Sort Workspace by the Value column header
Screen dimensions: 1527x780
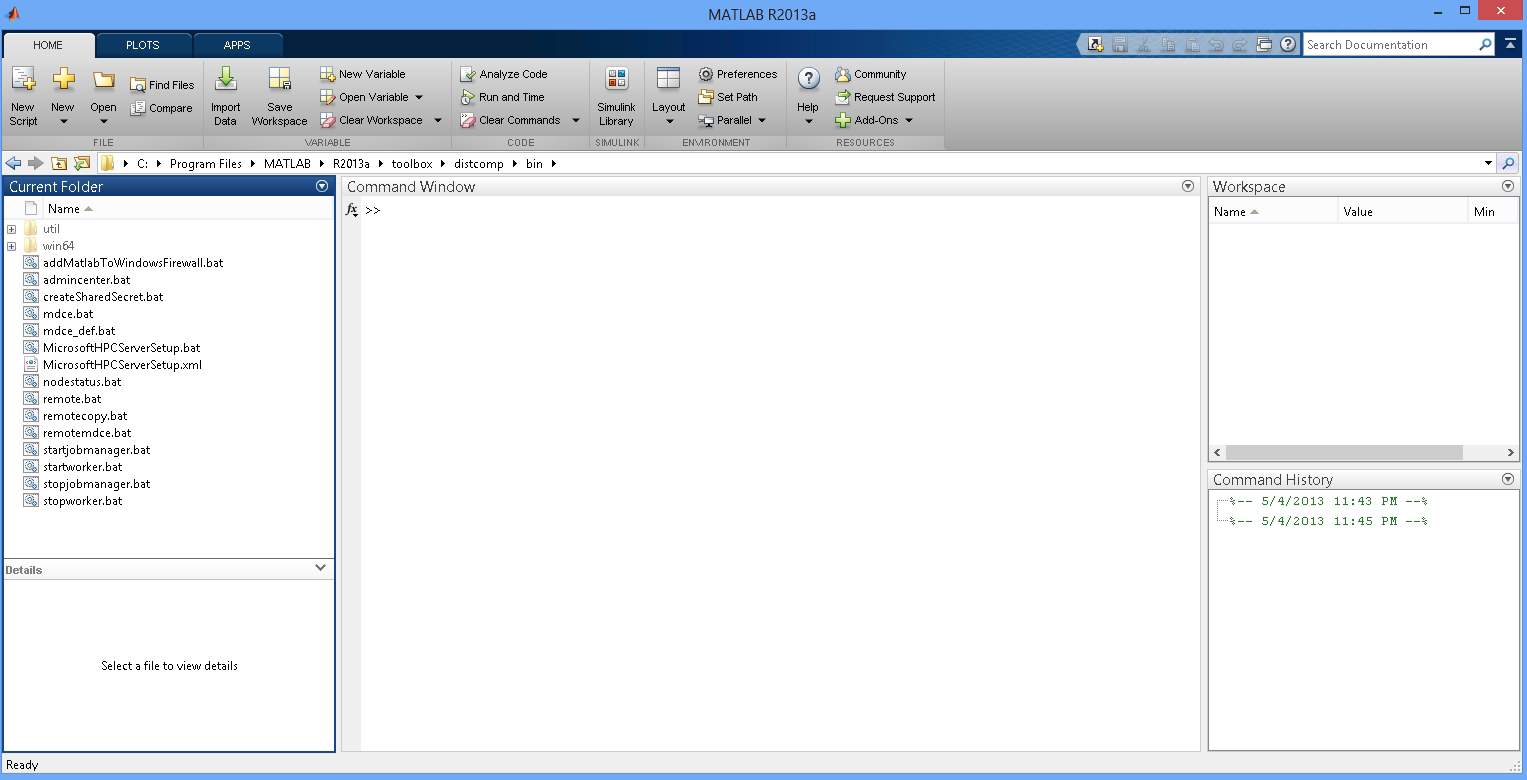[1402, 211]
